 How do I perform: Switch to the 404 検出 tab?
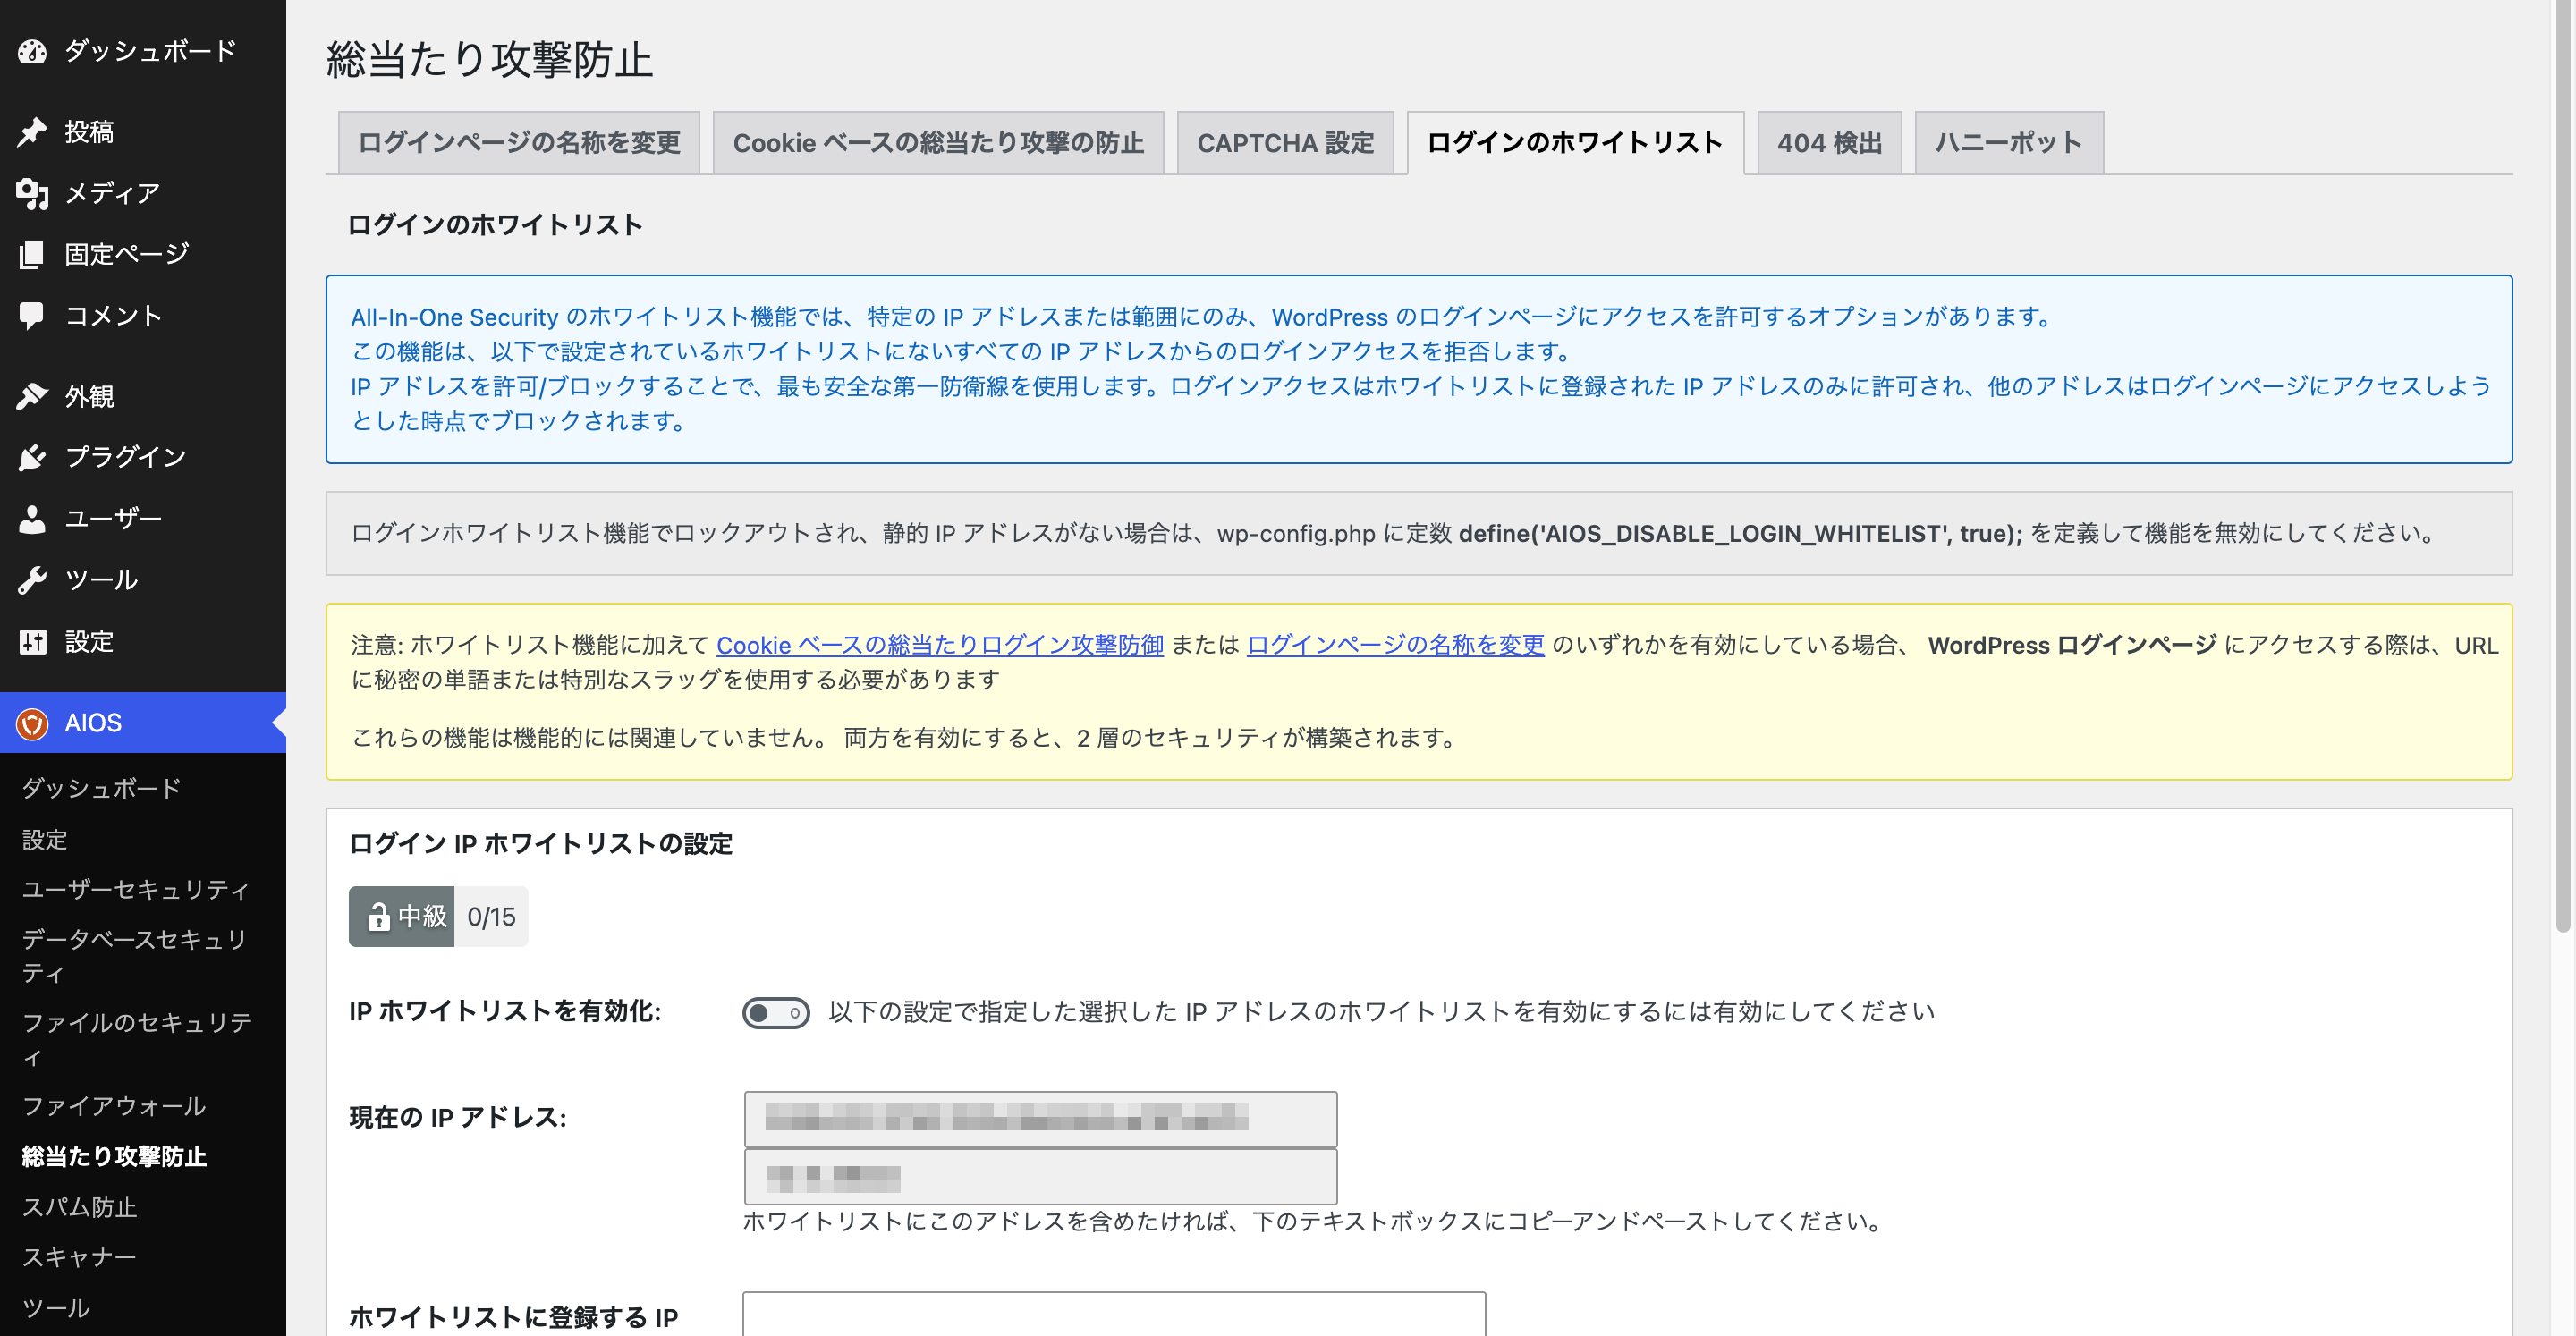[x=1829, y=143]
